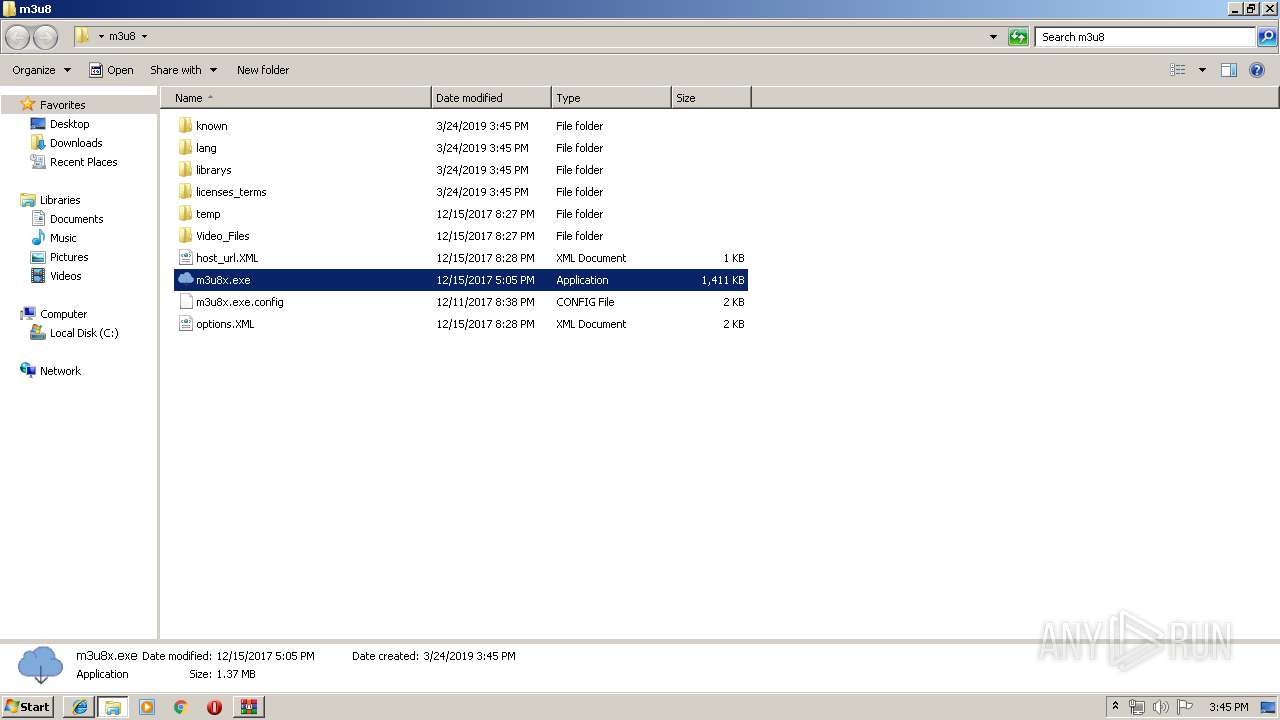Select the m3u8x.exe cloud icon

(185, 280)
